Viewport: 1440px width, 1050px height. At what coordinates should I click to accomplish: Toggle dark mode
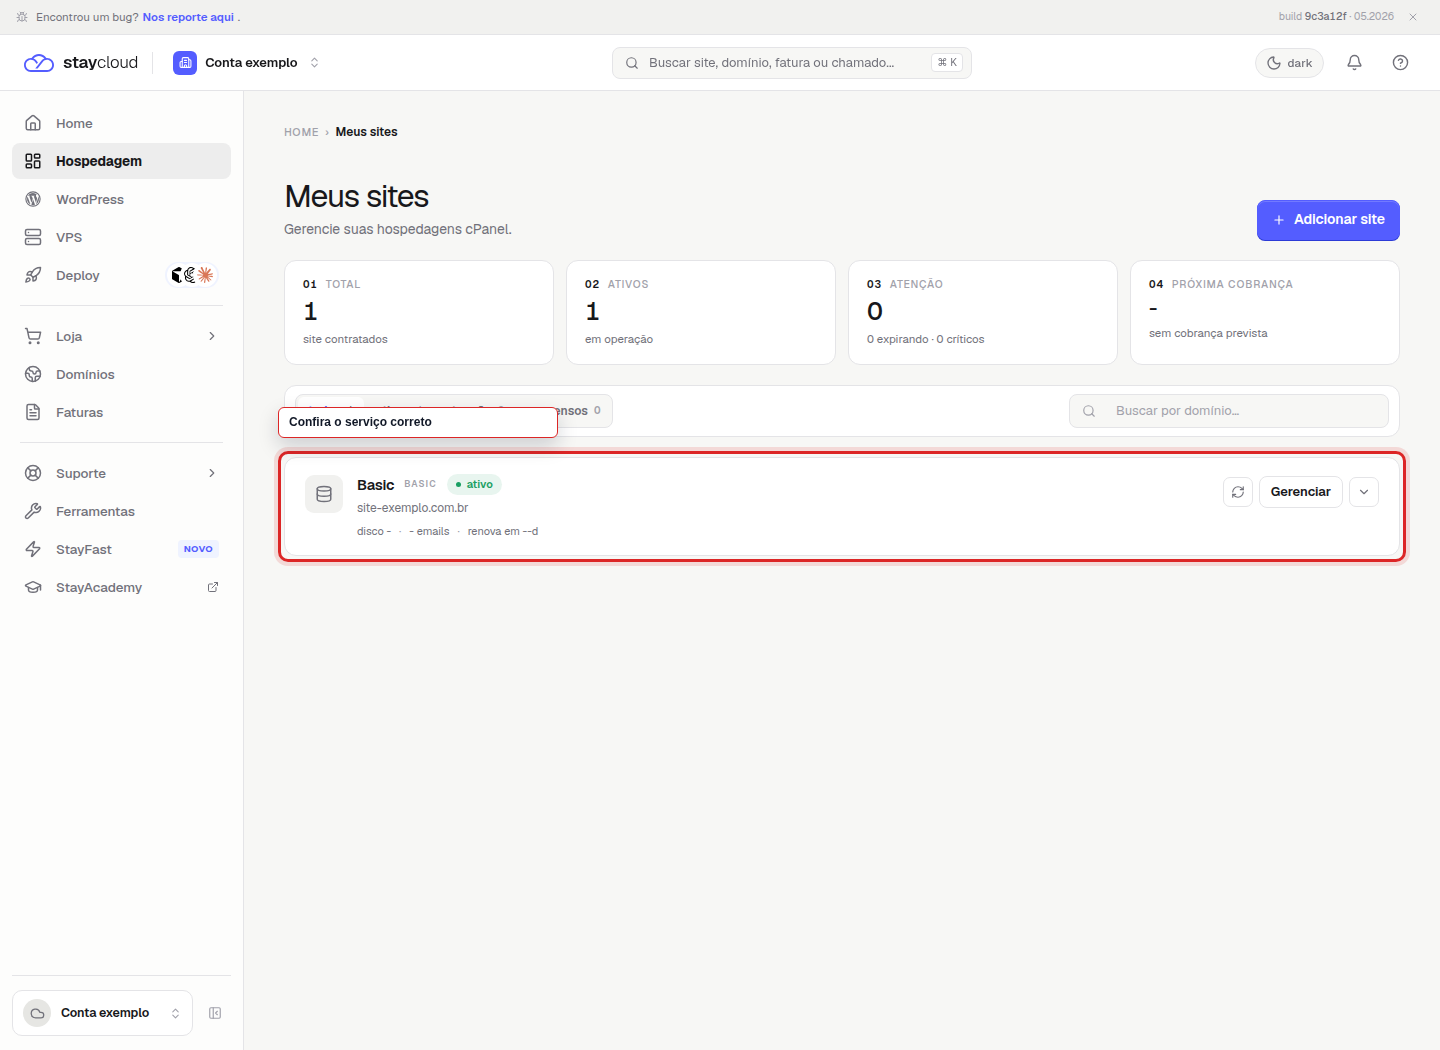(x=1289, y=63)
